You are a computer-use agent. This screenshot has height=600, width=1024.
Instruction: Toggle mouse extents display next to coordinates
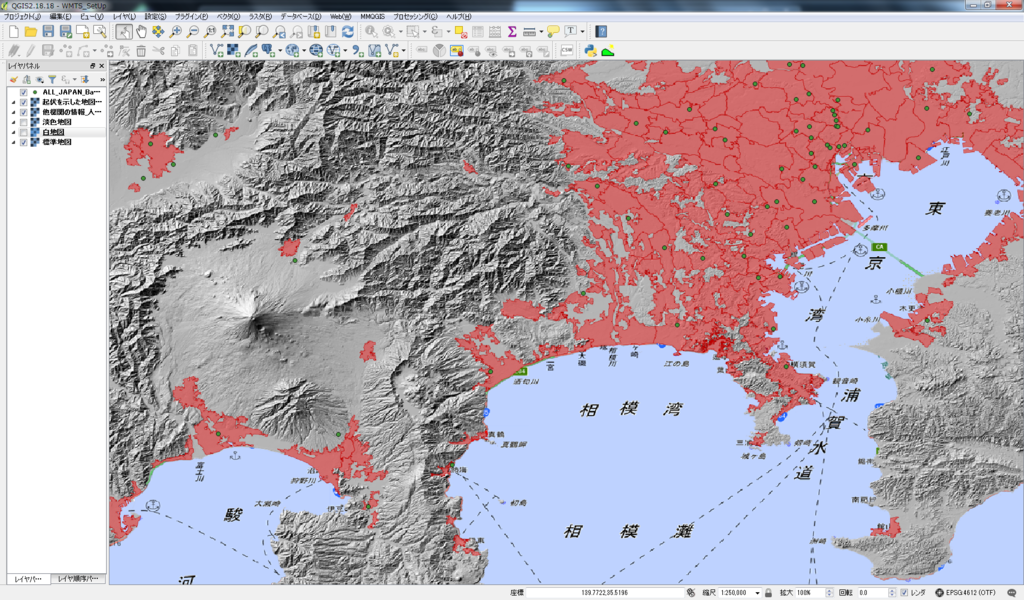coord(691,593)
